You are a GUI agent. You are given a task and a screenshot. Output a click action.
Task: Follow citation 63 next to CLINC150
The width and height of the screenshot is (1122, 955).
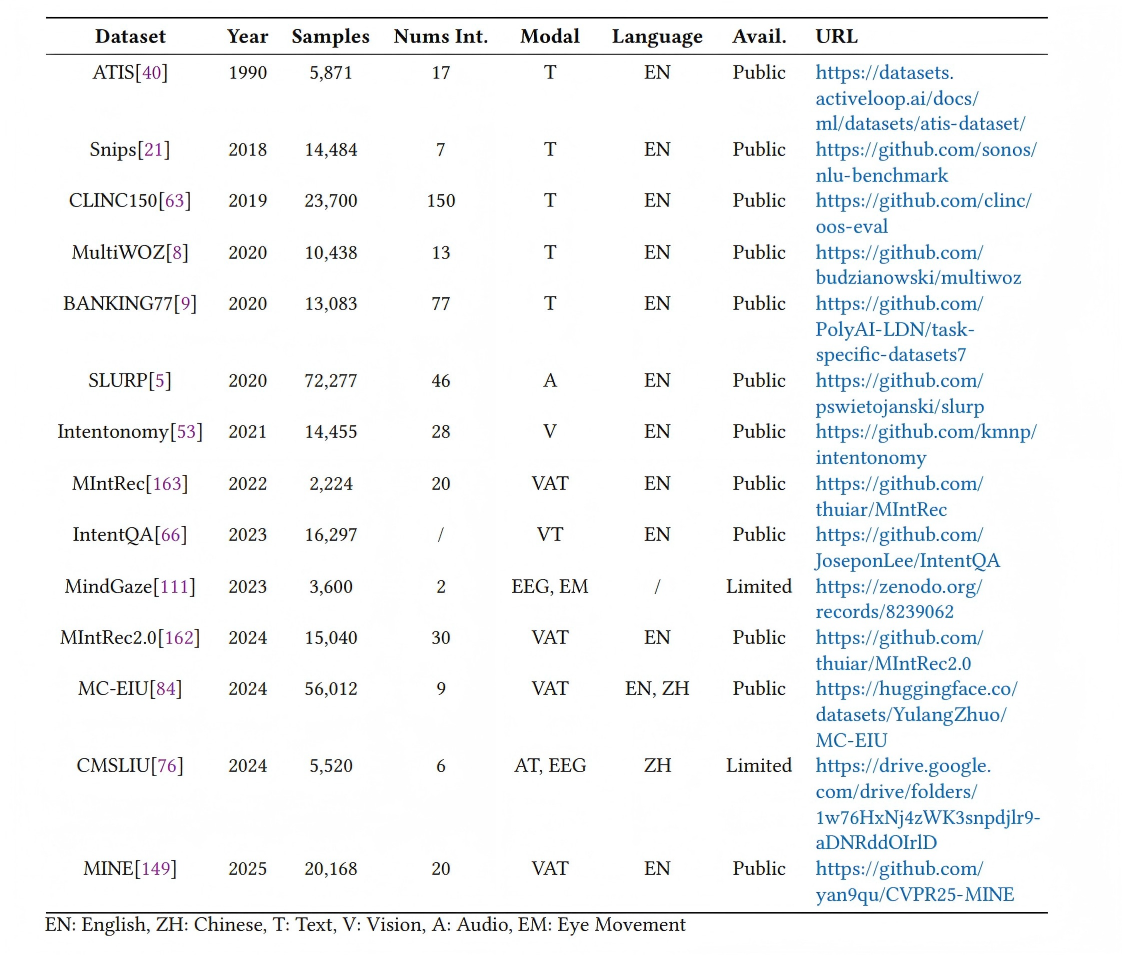coord(175,201)
